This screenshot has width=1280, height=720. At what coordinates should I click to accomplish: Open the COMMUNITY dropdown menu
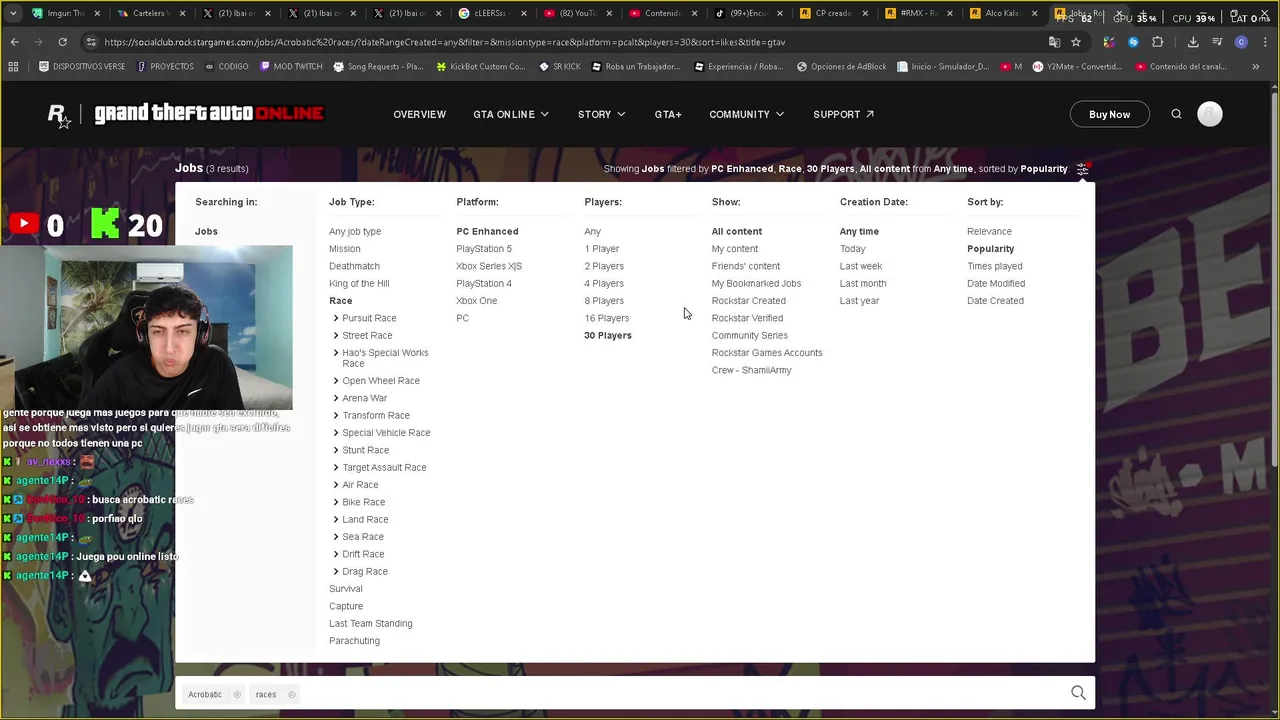click(x=746, y=114)
